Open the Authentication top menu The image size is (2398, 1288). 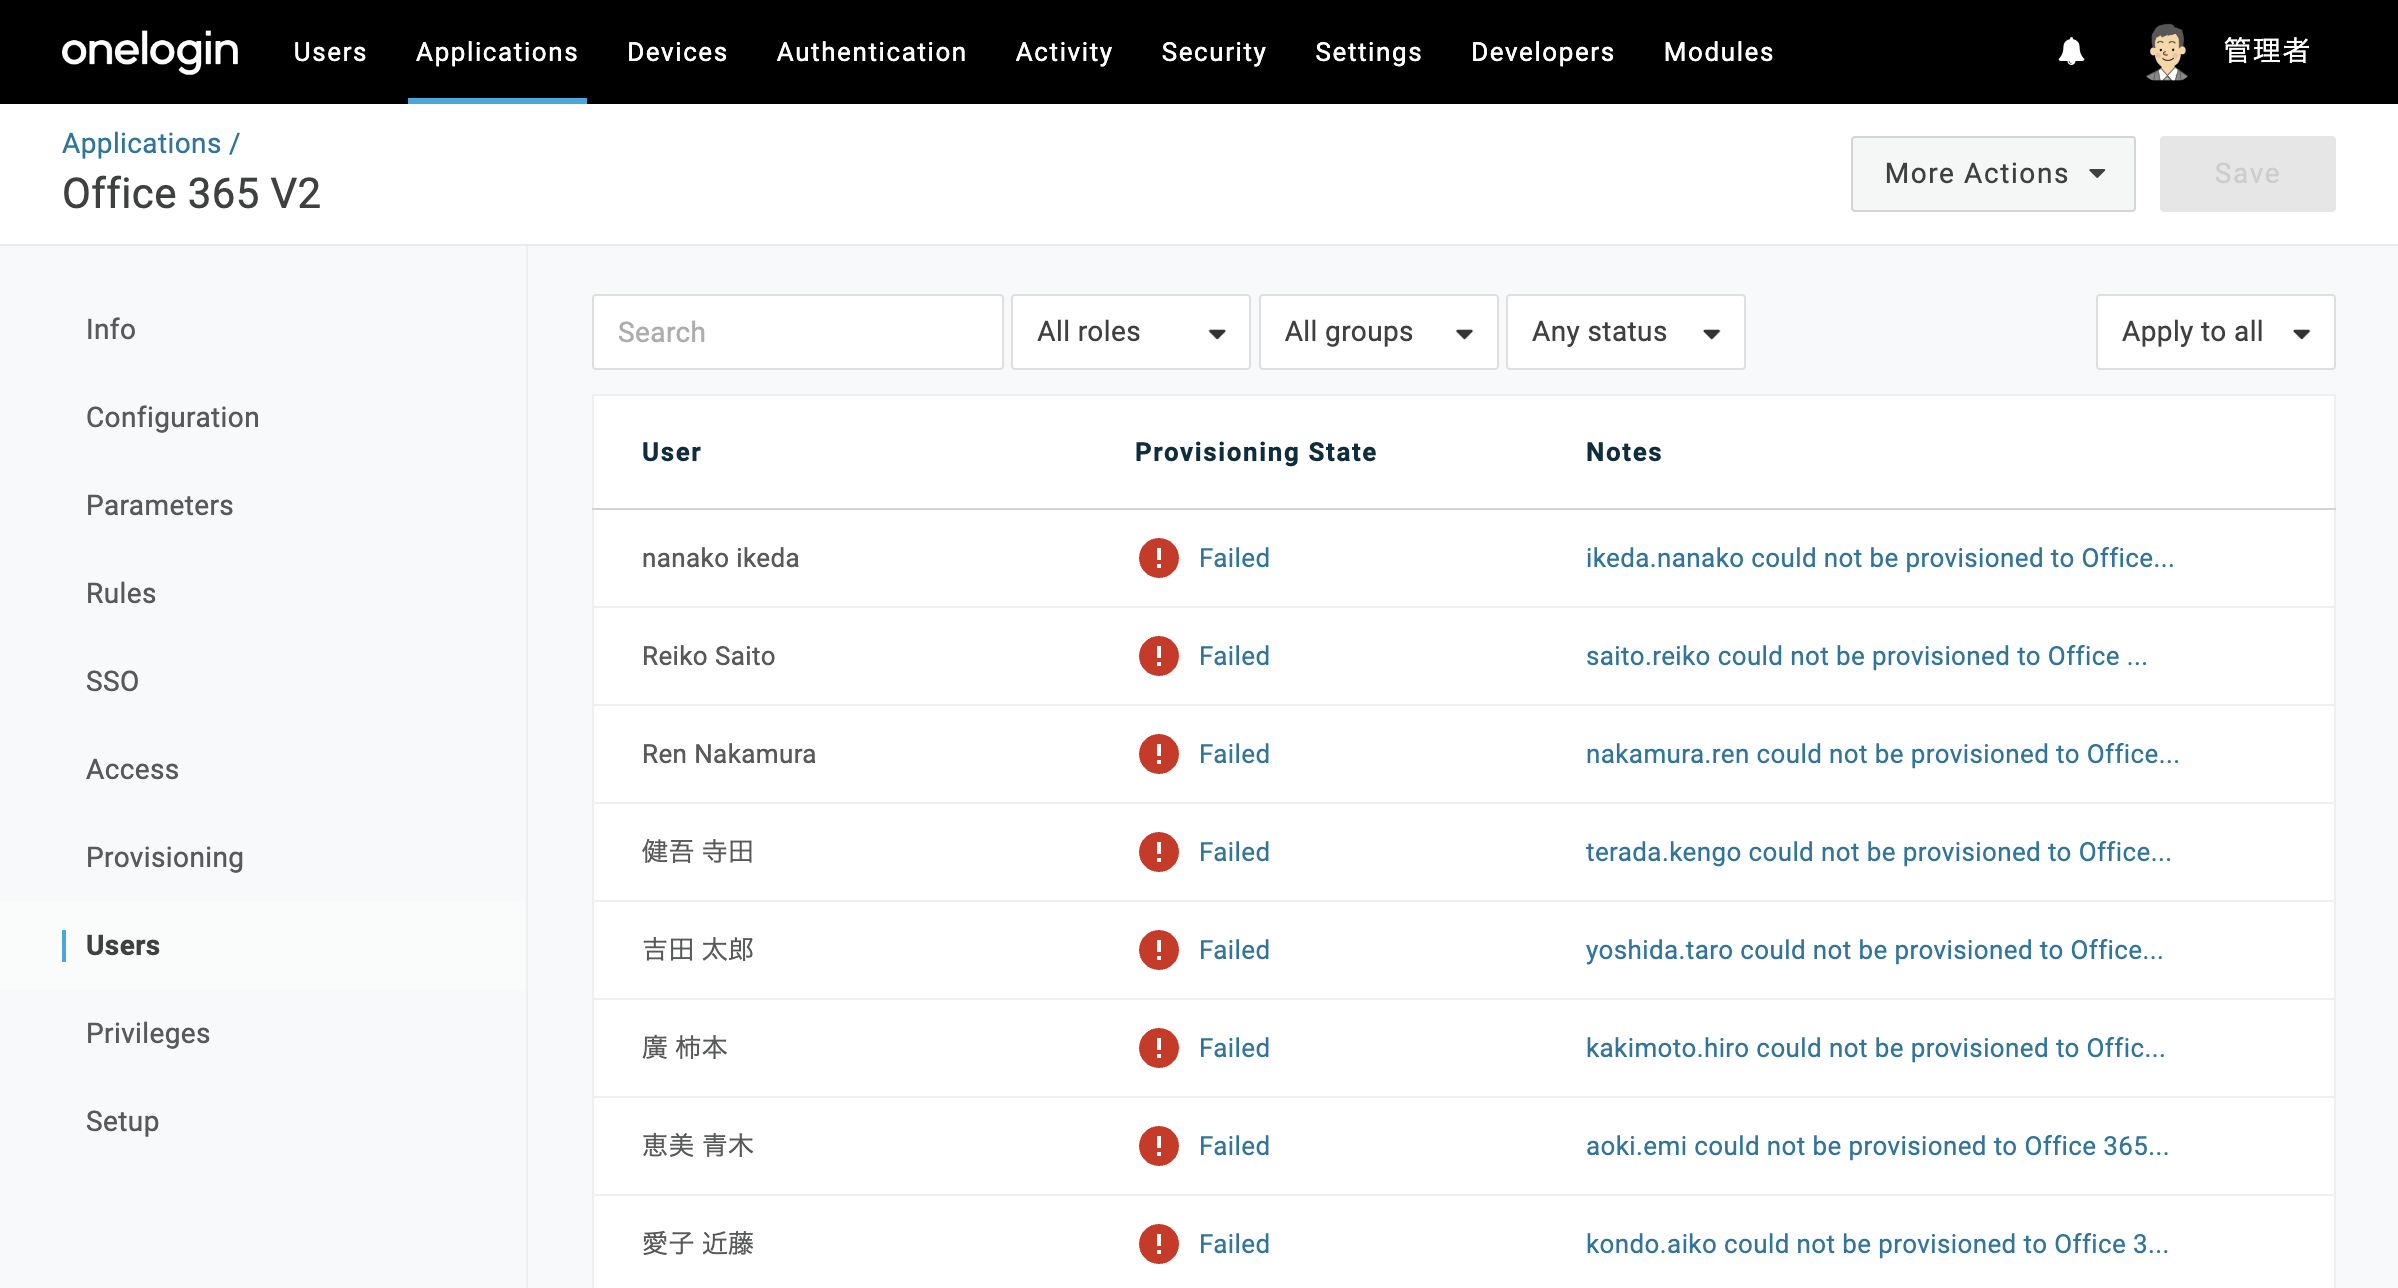(x=871, y=52)
